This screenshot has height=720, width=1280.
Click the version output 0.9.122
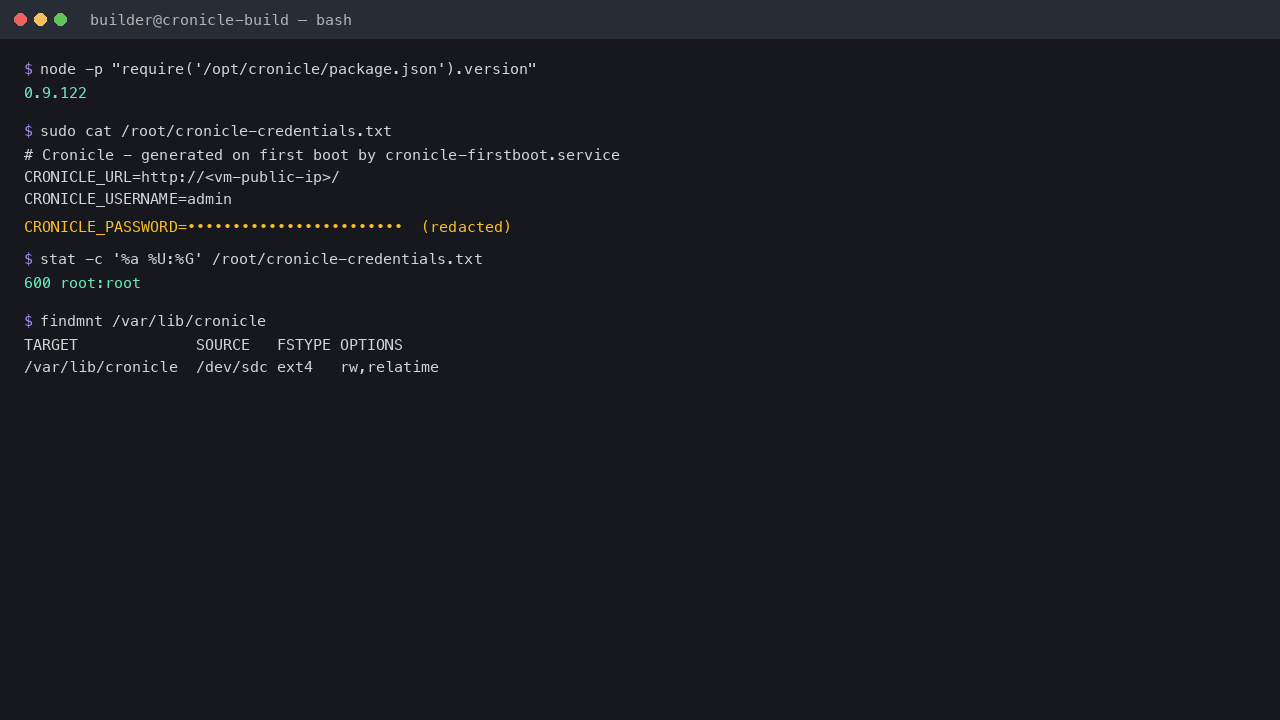pos(55,93)
